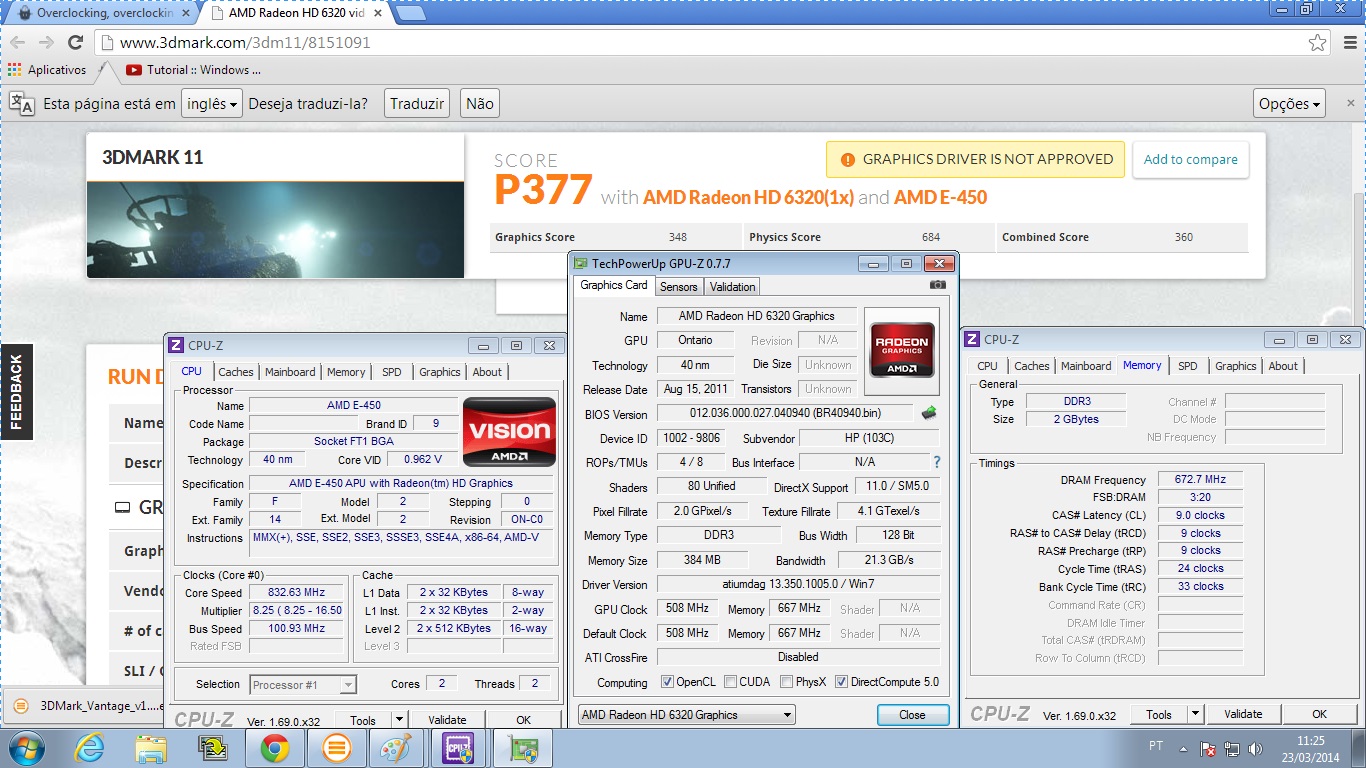
Task: Open the Aplicativos apps bookmark
Action: (x=47, y=70)
